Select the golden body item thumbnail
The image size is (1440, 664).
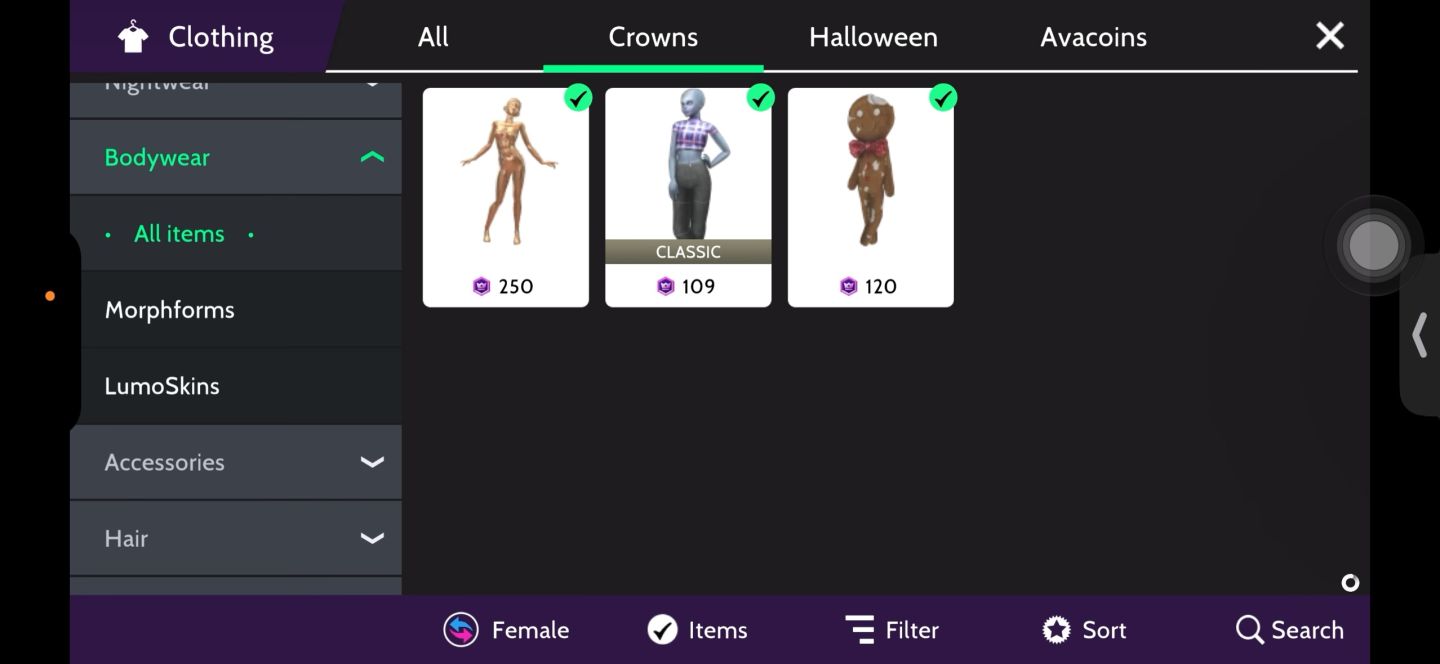pos(506,172)
